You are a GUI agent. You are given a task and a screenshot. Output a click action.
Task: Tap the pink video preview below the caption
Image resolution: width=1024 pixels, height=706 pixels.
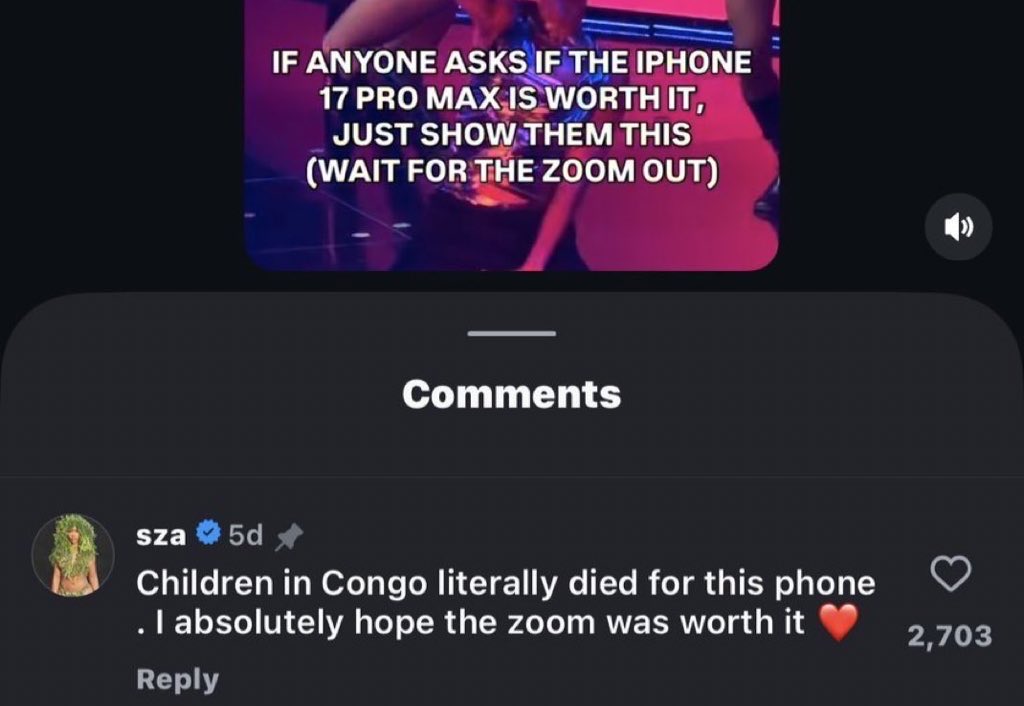click(x=511, y=229)
